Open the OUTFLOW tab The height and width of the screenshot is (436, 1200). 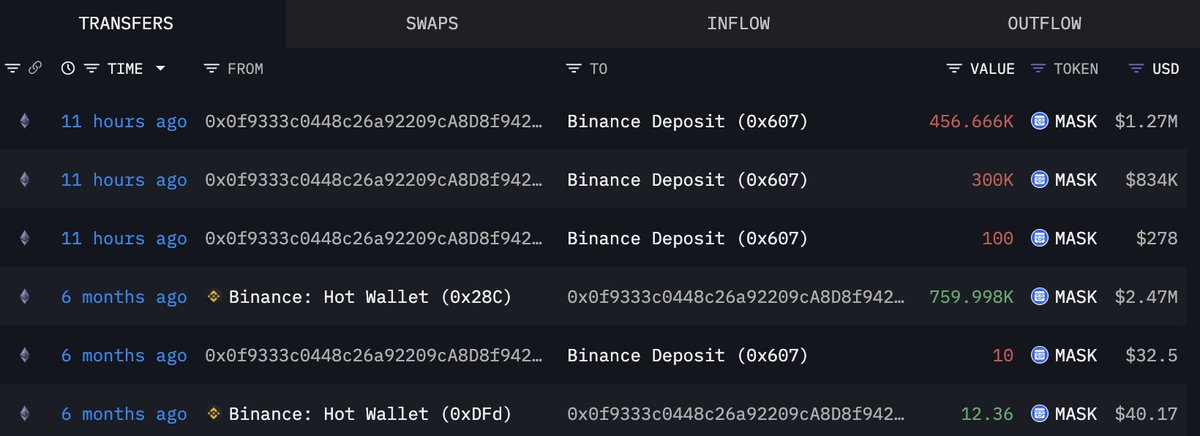tap(1044, 23)
